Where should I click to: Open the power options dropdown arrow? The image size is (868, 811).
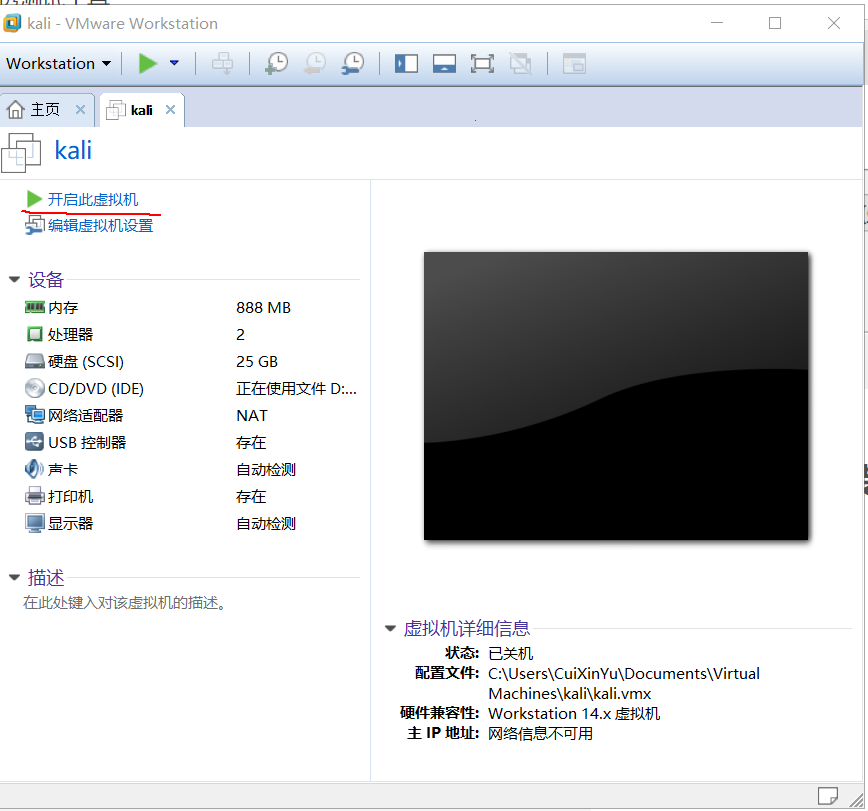click(174, 63)
